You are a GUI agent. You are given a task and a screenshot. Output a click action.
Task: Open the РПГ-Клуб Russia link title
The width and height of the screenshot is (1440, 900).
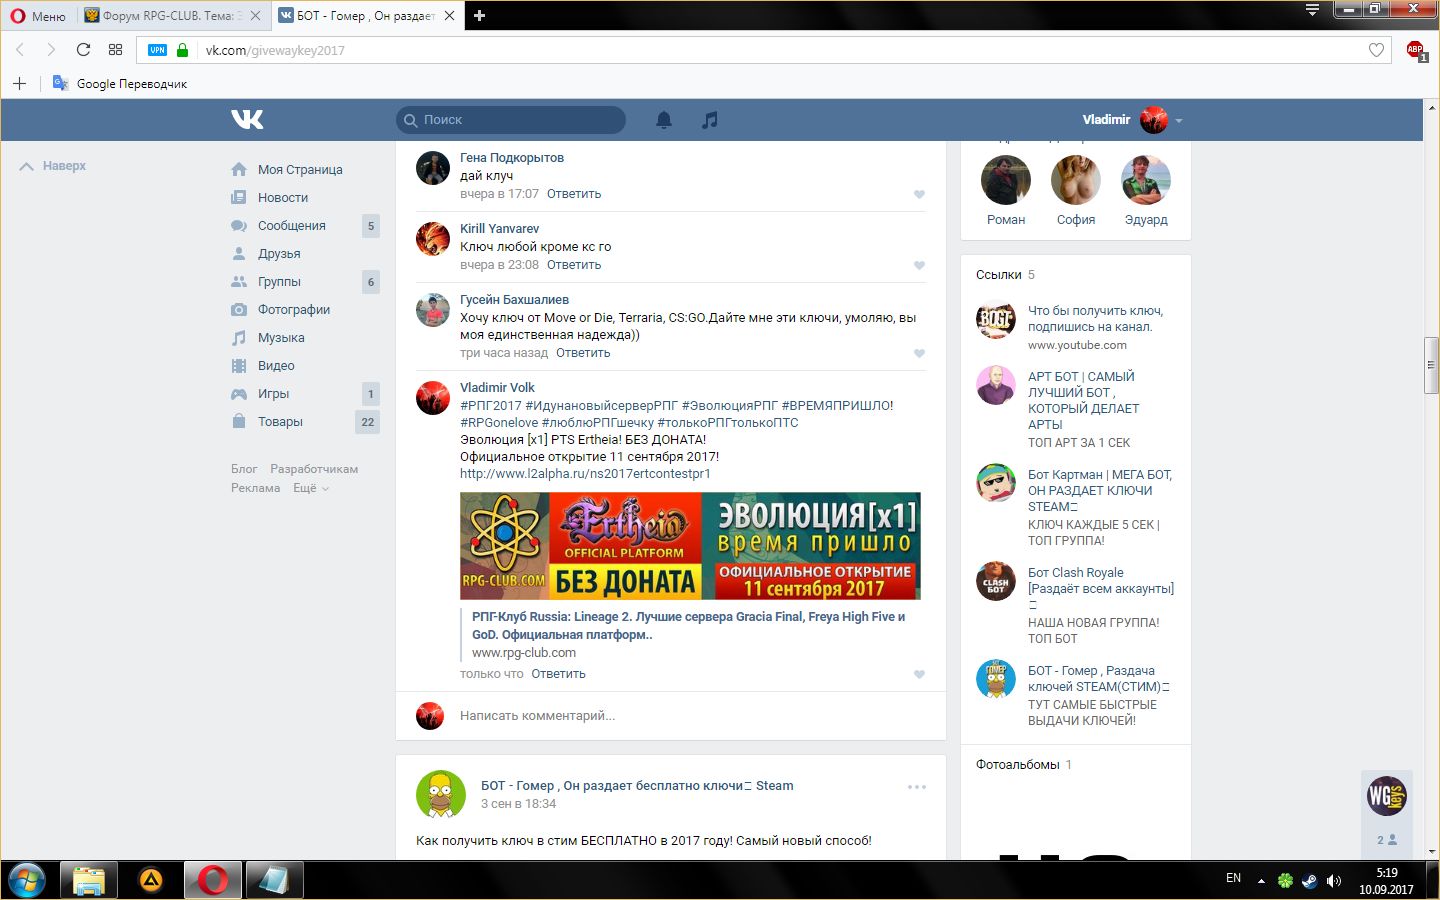(x=688, y=626)
